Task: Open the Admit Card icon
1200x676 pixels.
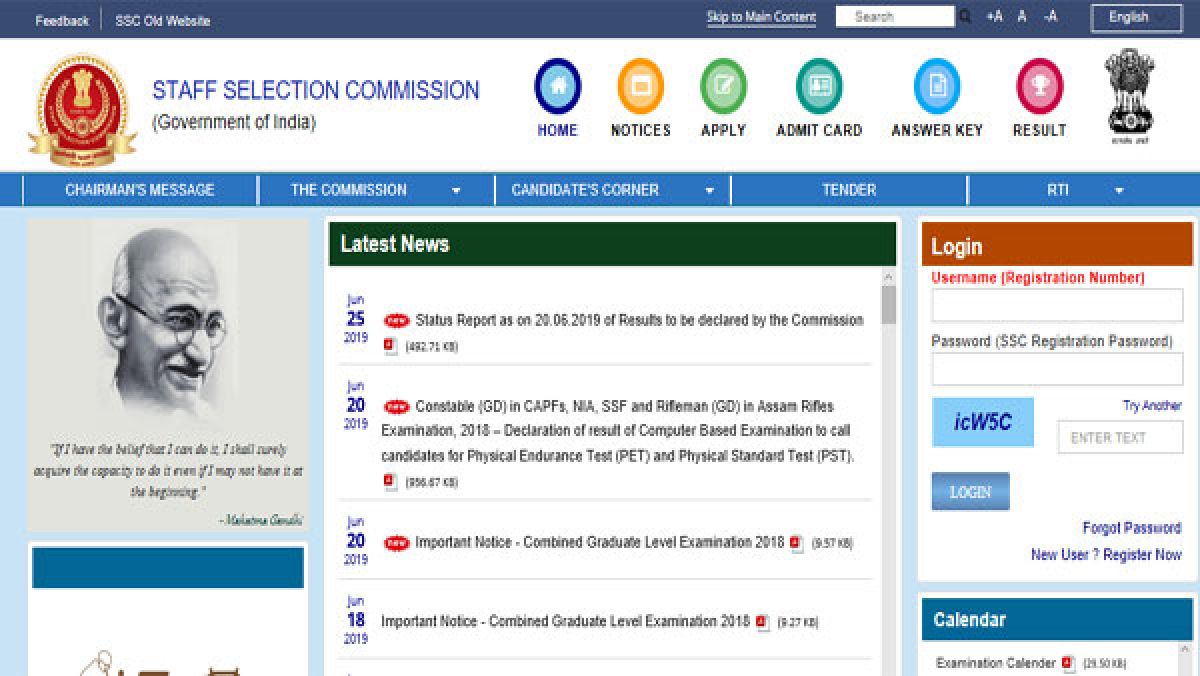Action: click(819, 86)
